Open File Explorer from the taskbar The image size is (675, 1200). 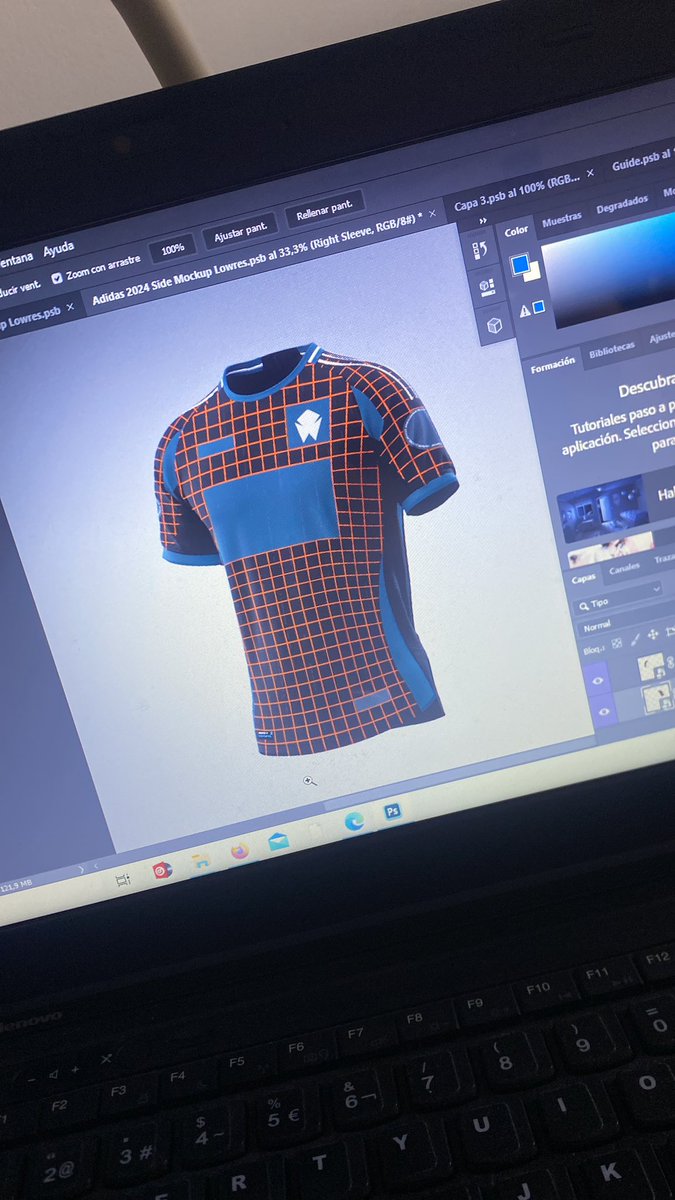click(200, 859)
